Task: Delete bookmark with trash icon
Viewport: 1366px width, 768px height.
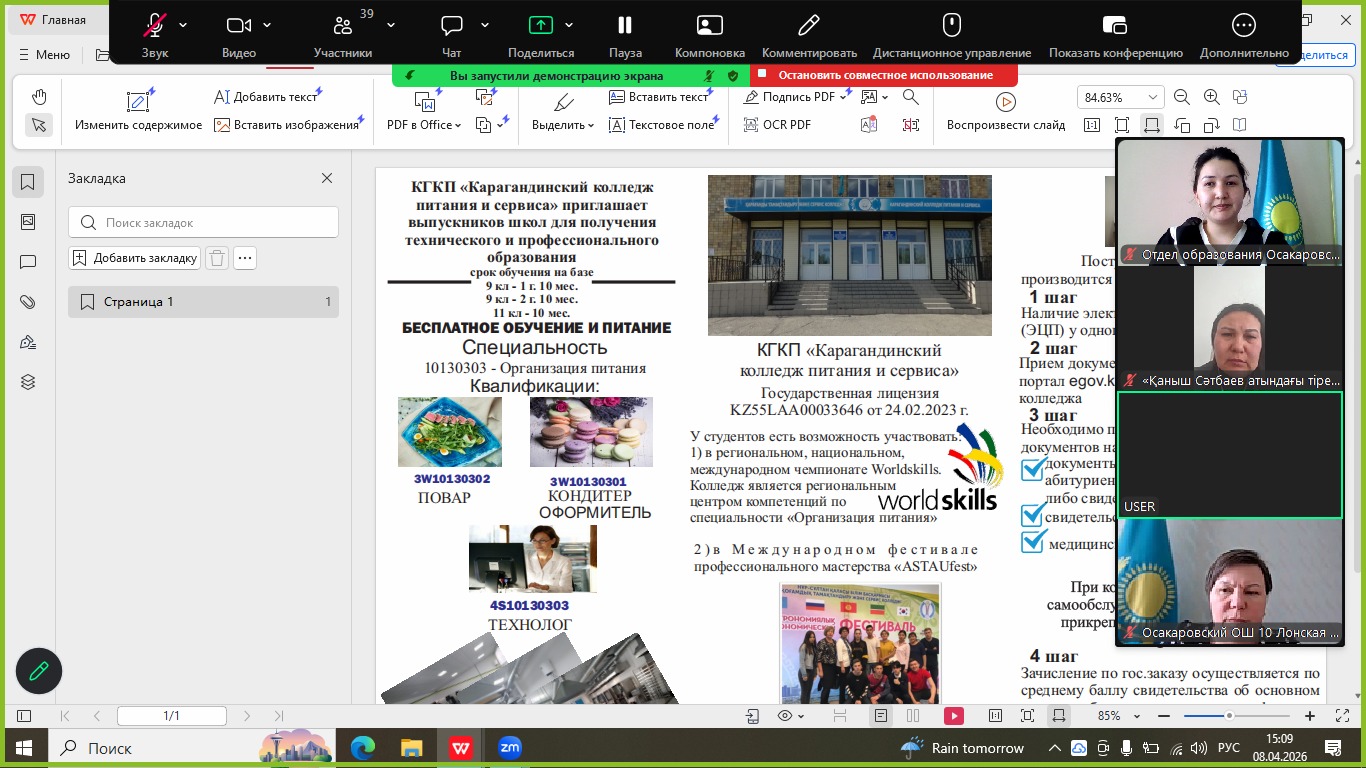Action: click(217, 258)
